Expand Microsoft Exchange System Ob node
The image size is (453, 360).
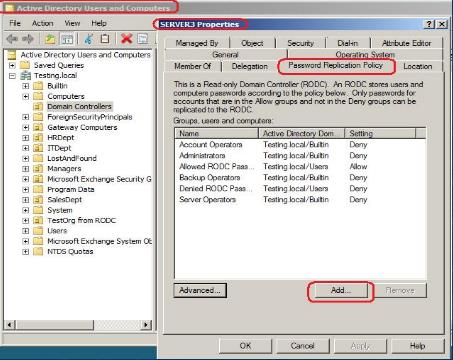tap(26, 241)
